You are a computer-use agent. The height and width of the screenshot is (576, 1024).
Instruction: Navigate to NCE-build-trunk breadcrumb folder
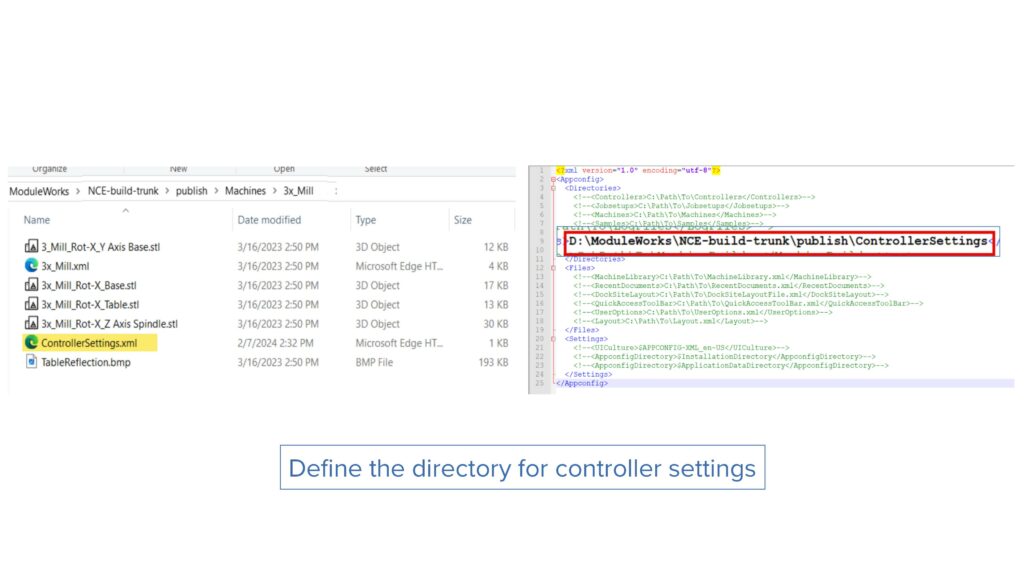124,191
